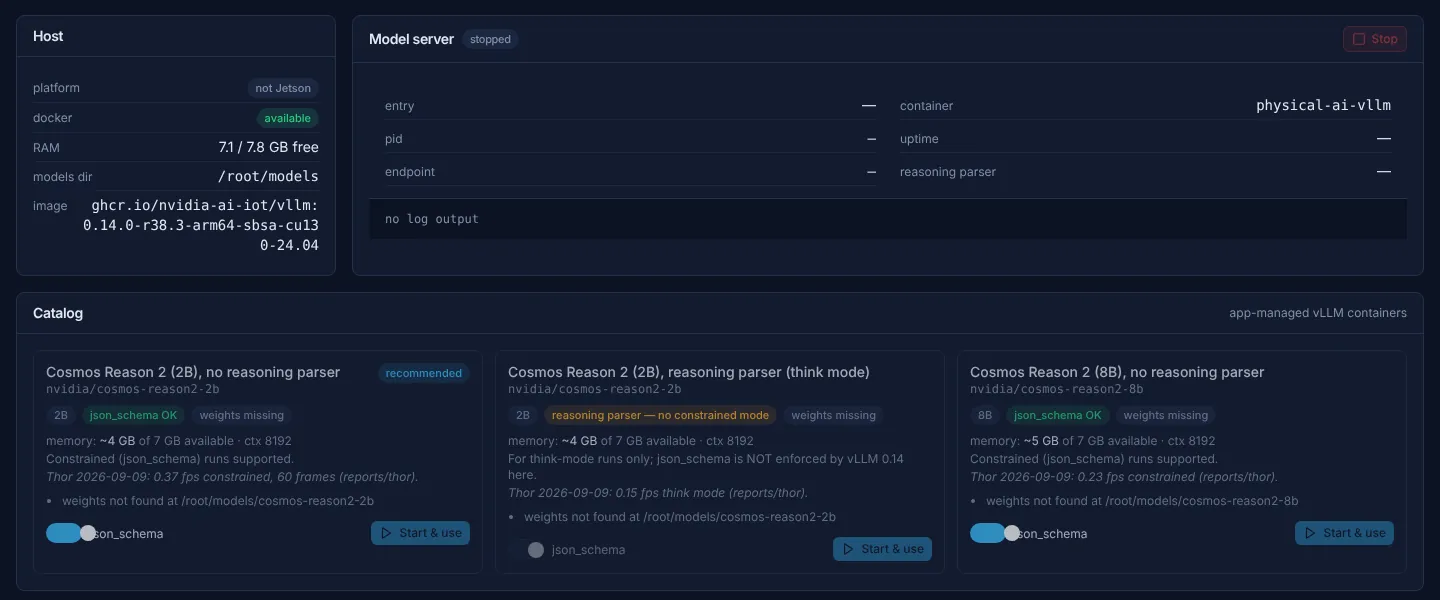Viewport: 1440px width, 600px height.
Task: Click the 'json_schema OK' badge on the 8B card
Action: tap(1057, 415)
